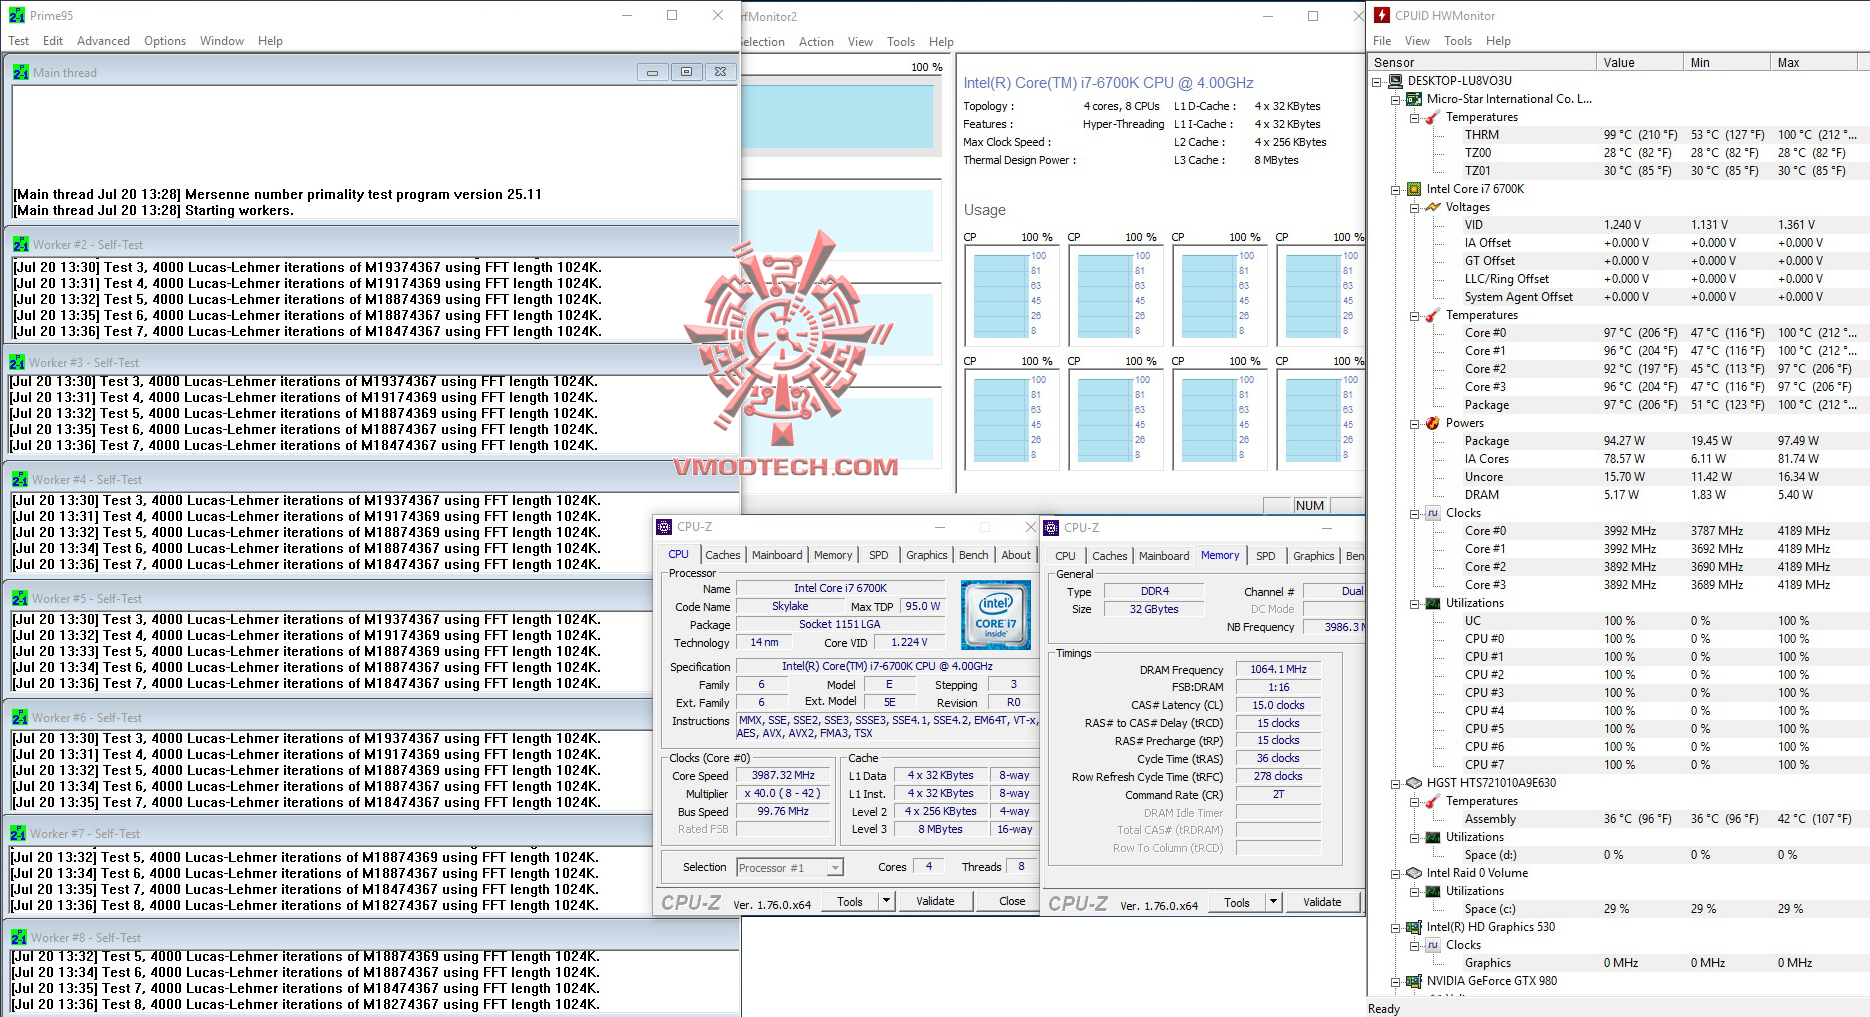Viewport: 1870px width, 1017px height.
Task: Open the Processor #1 selection dropdown
Action: pyautogui.click(x=835, y=868)
